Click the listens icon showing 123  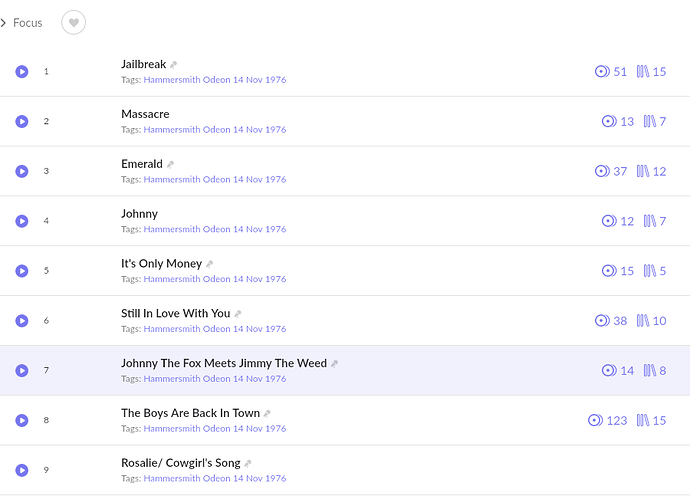pos(595,420)
